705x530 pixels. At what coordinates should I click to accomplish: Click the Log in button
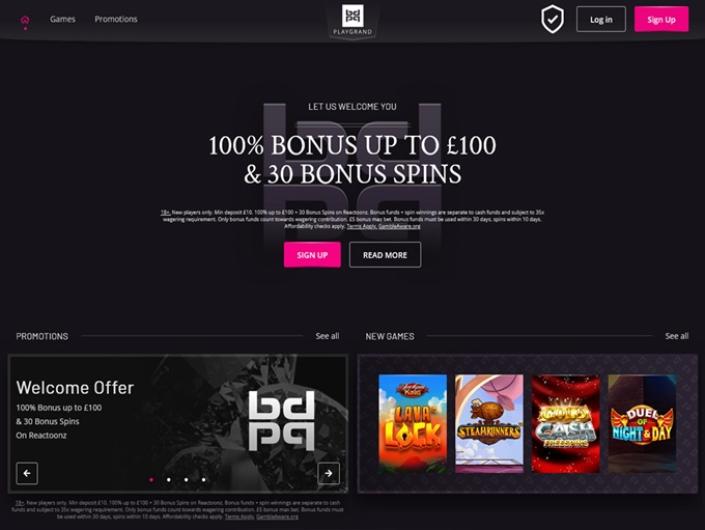click(601, 19)
